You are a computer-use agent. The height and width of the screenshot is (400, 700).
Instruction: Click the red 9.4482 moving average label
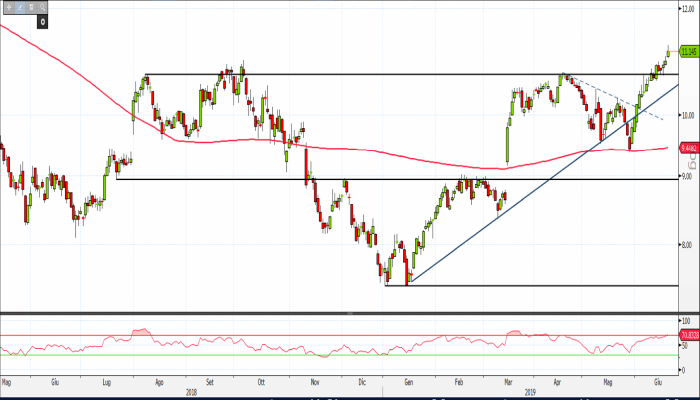[x=688, y=148]
